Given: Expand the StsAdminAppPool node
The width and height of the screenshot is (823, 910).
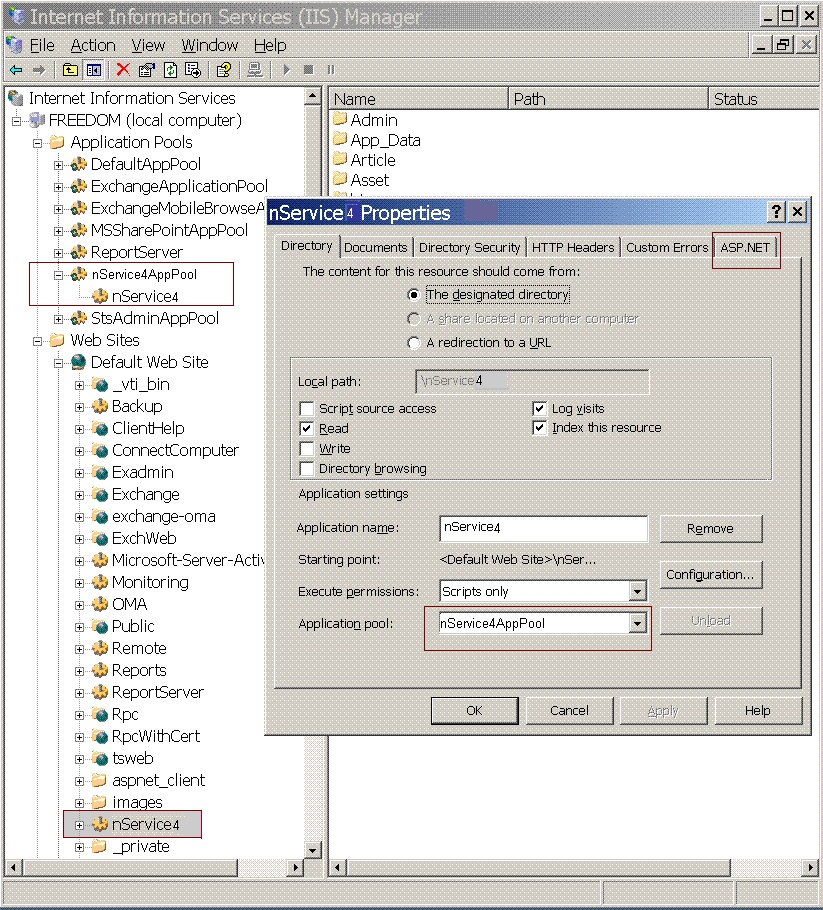Looking at the screenshot, I should [x=58, y=319].
